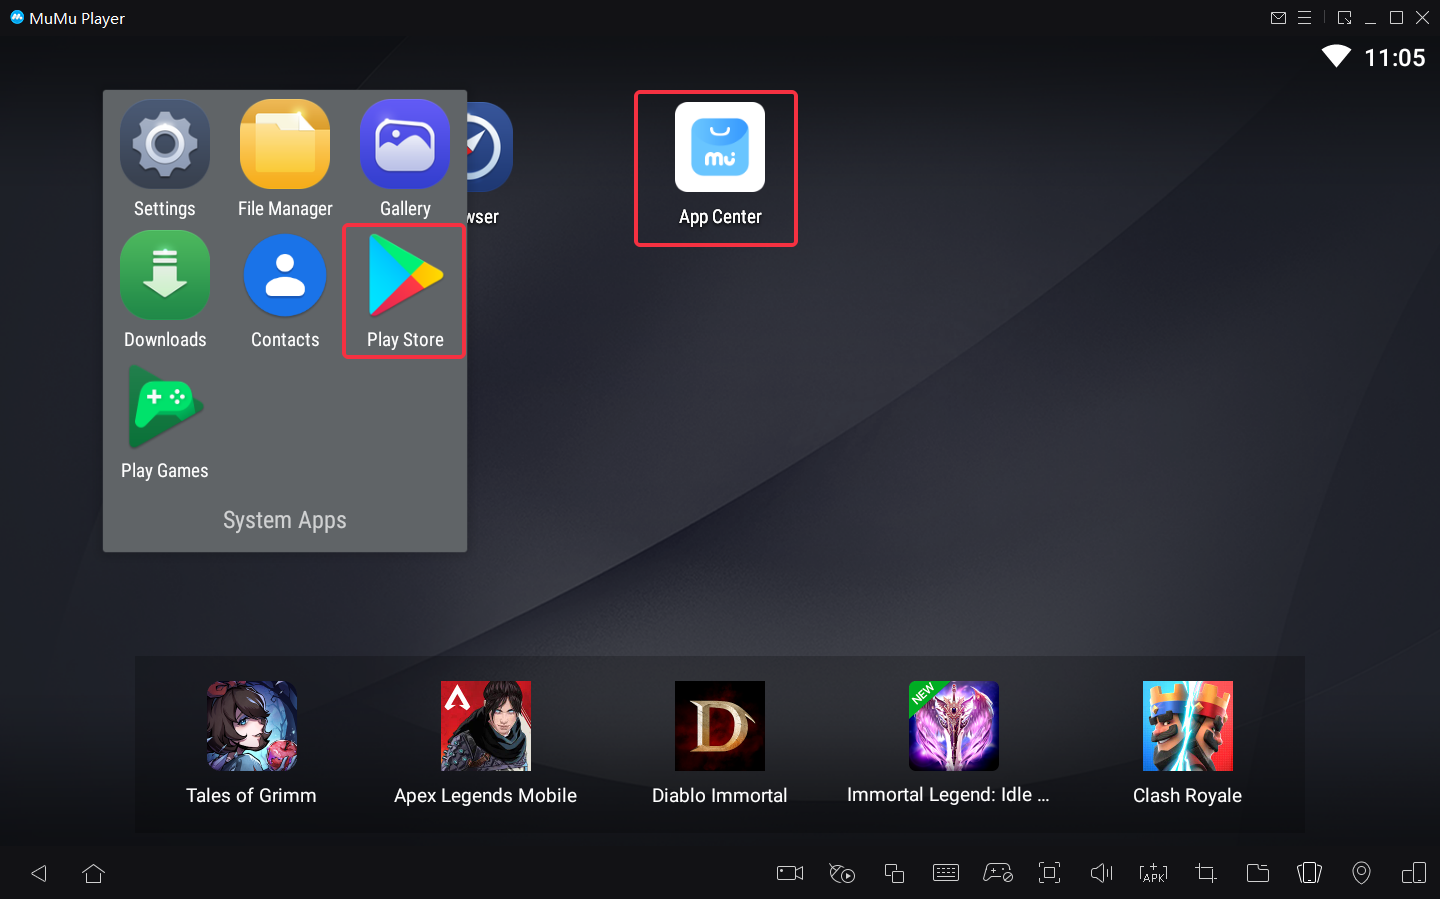Open the operation recorder (macro) tool
1440x899 pixels.
[x=842, y=873]
